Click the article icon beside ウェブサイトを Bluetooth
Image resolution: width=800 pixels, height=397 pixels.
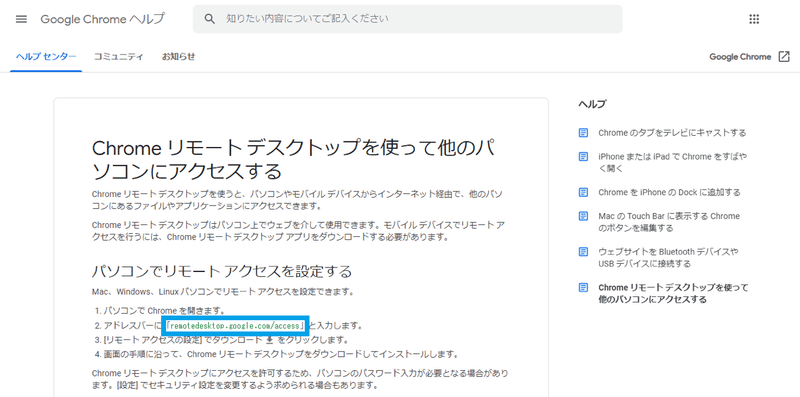point(583,252)
